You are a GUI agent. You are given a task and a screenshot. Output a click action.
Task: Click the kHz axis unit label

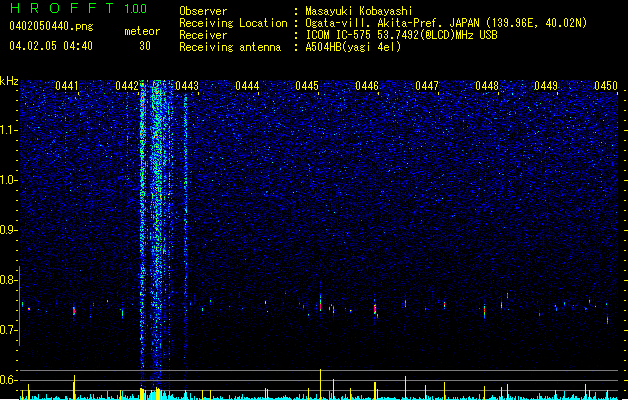[9, 81]
